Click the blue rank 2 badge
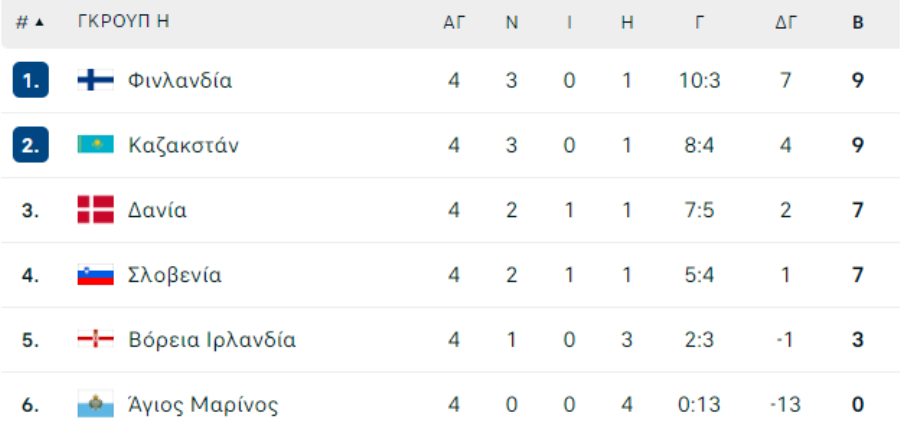The height and width of the screenshot is (435, 900). 30,145
